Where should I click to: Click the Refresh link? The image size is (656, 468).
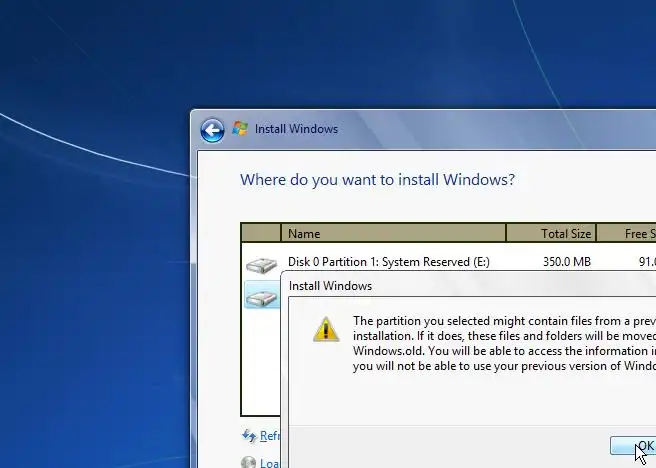270,436
